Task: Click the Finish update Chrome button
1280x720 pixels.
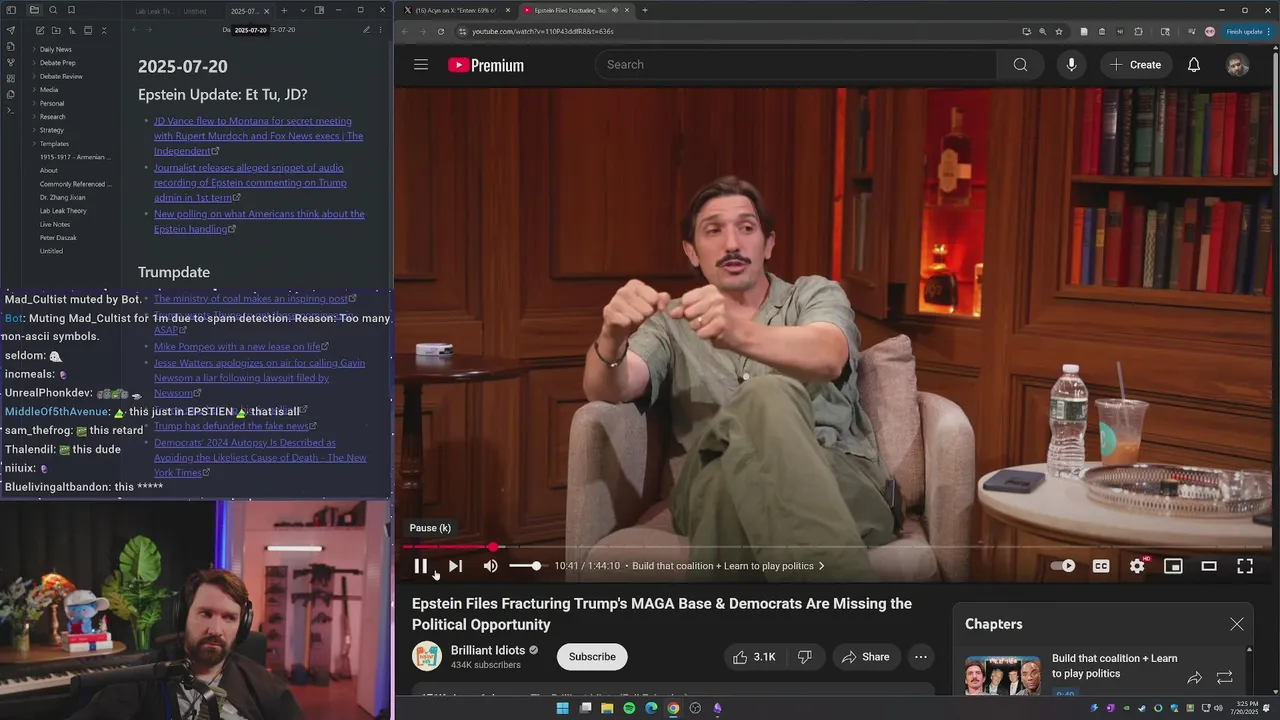Action: [x=1247, y=31]
